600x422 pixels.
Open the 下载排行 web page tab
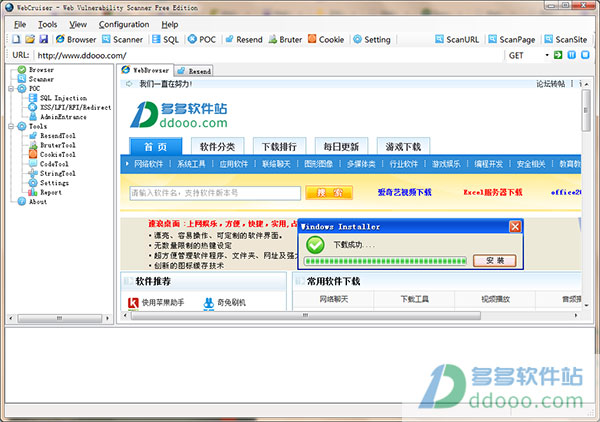279,146
